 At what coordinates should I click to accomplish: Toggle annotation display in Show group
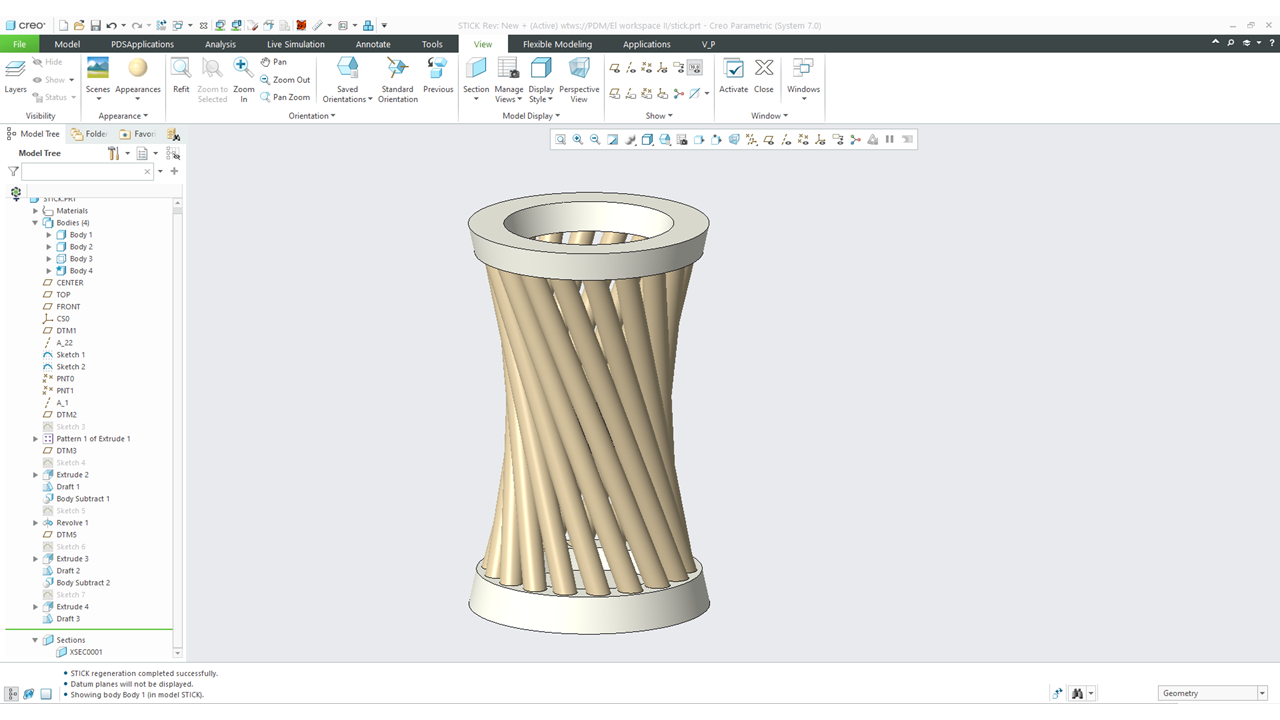click(x=679, y=68)
